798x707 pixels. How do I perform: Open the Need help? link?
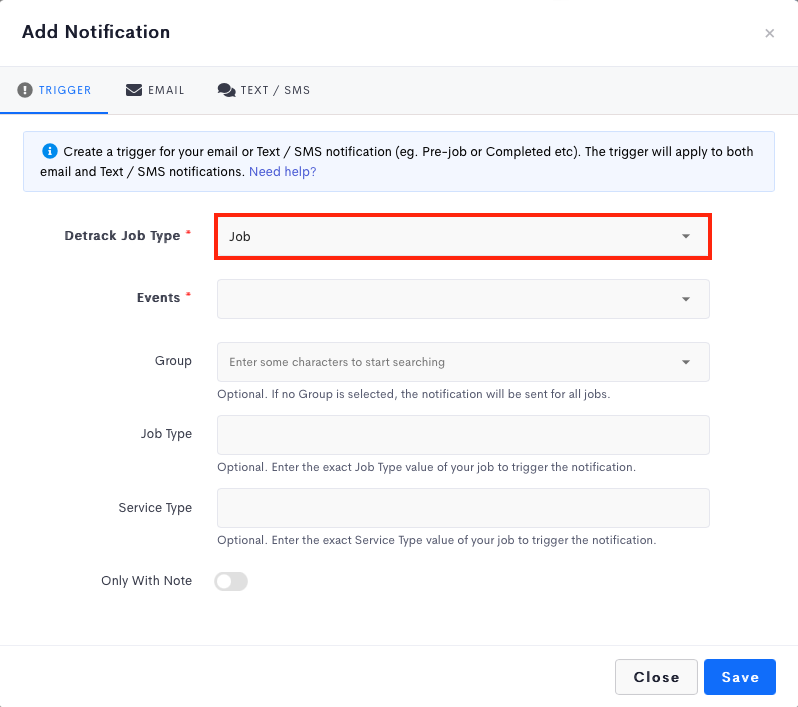282,172
